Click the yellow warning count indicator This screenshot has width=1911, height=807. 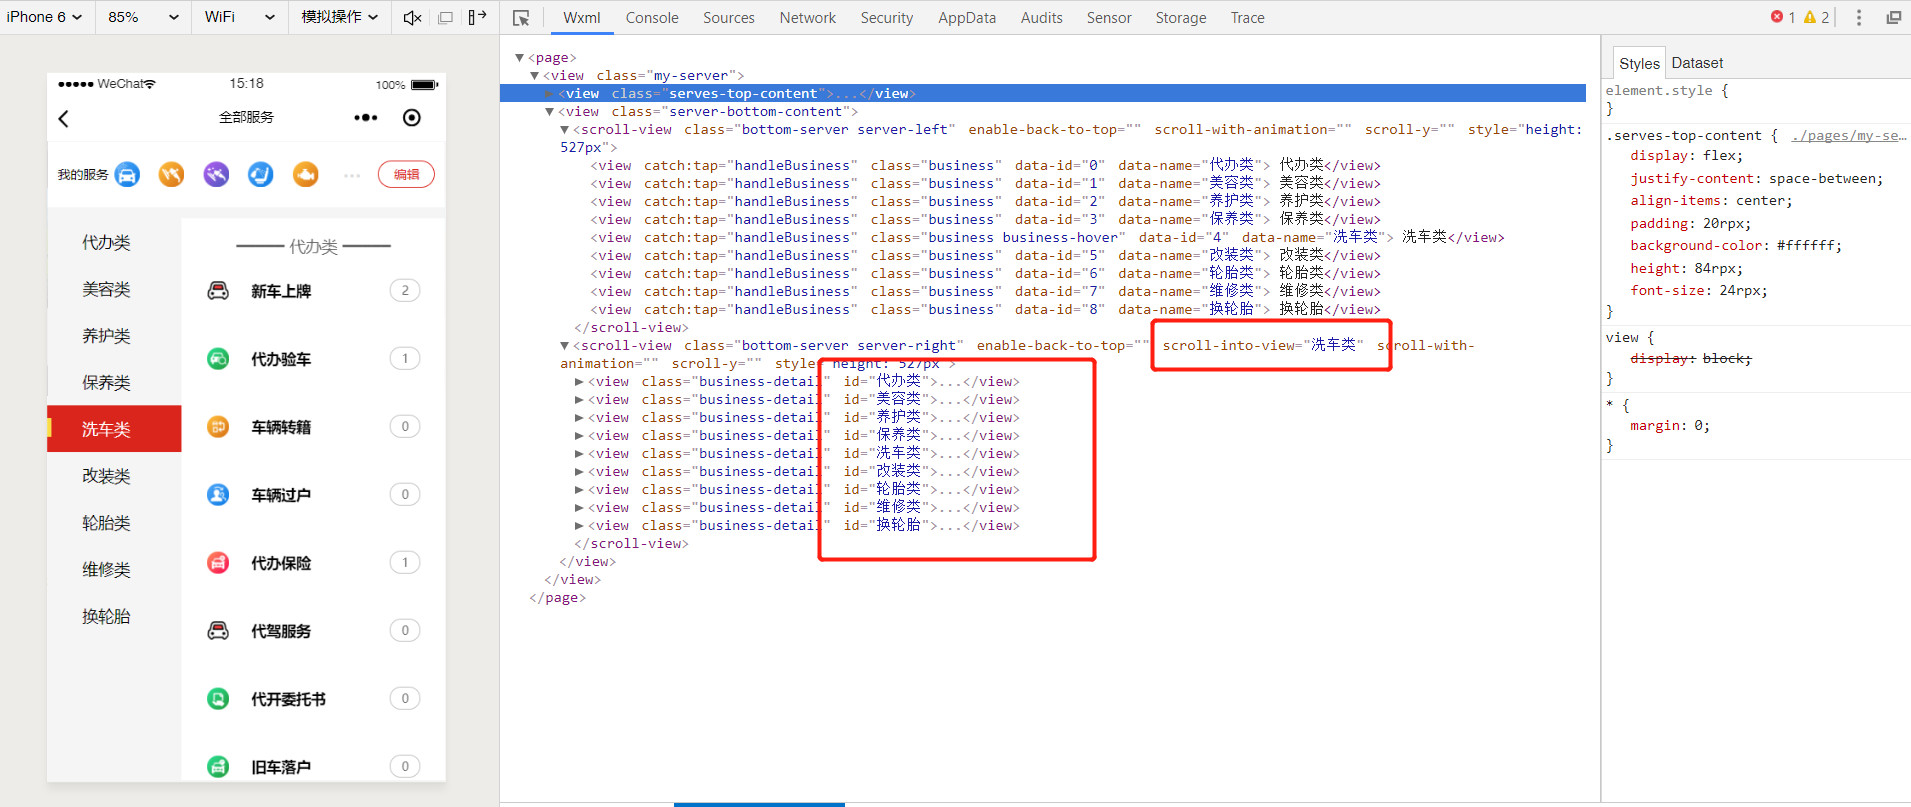tap(1816, 17)
